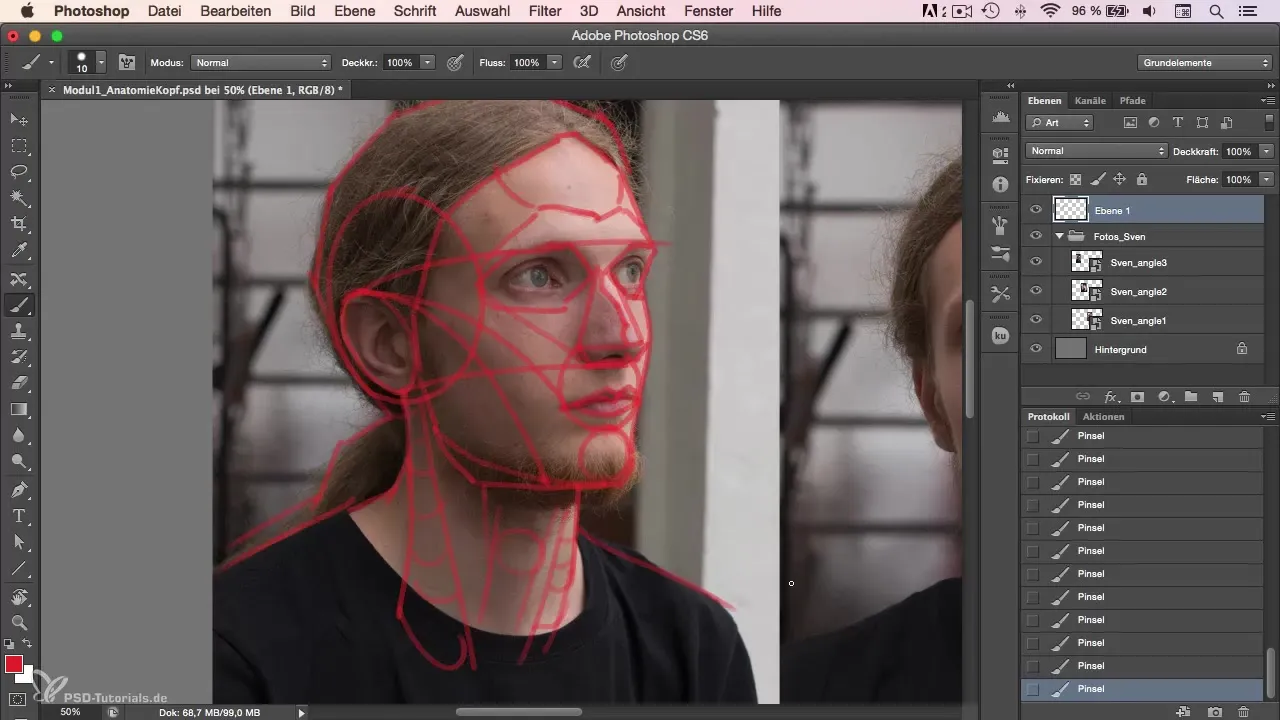Open the Bearbeiten menu

click(235, 11)
